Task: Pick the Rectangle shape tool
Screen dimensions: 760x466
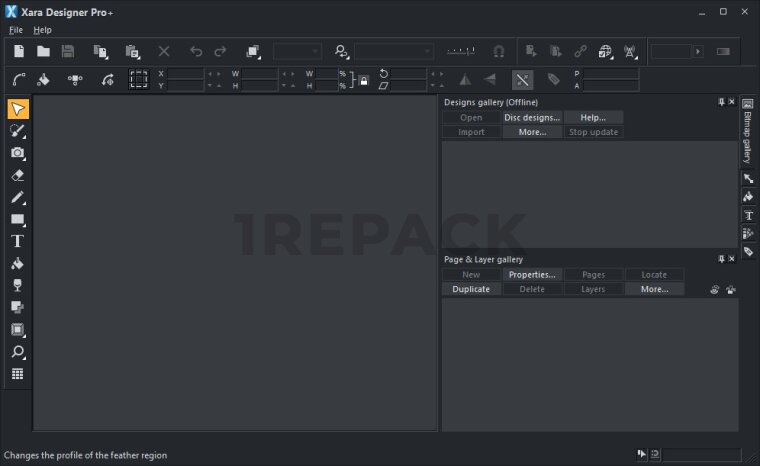Action: (17, 219)
